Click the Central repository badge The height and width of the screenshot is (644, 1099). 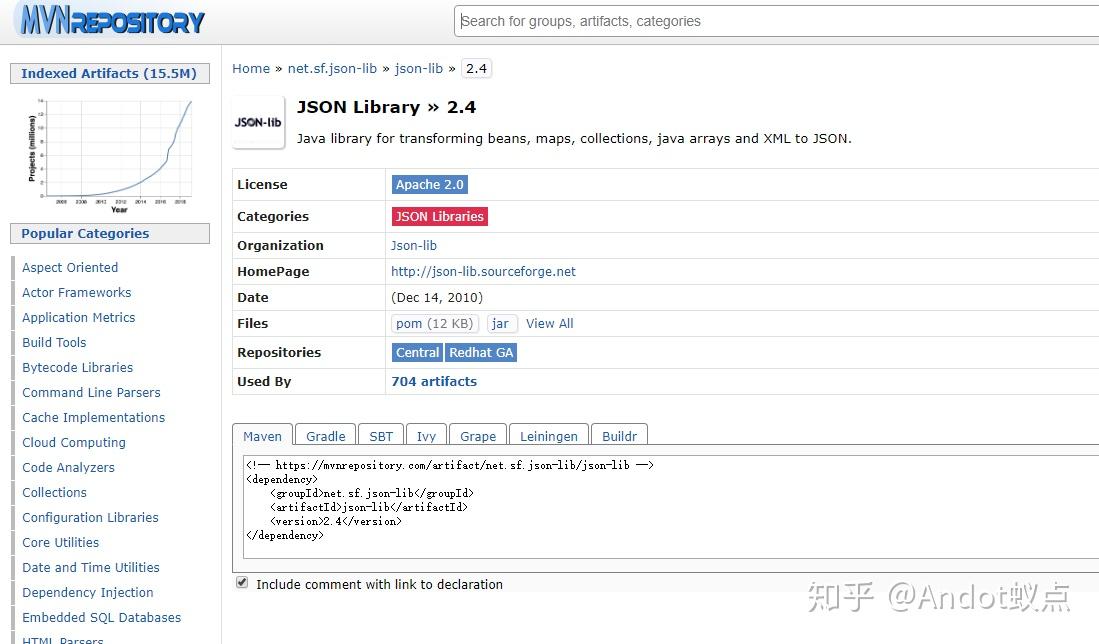[x=417, y=352]
